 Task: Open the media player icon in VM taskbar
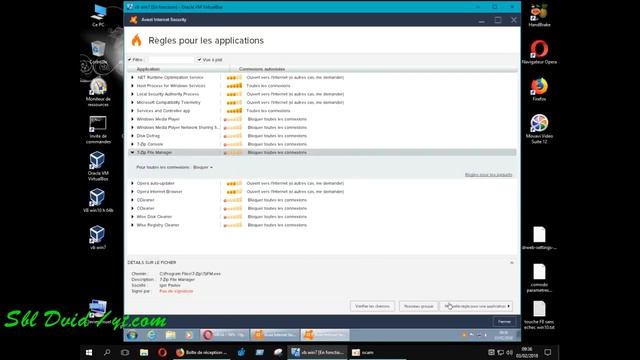tap(189, 335)
